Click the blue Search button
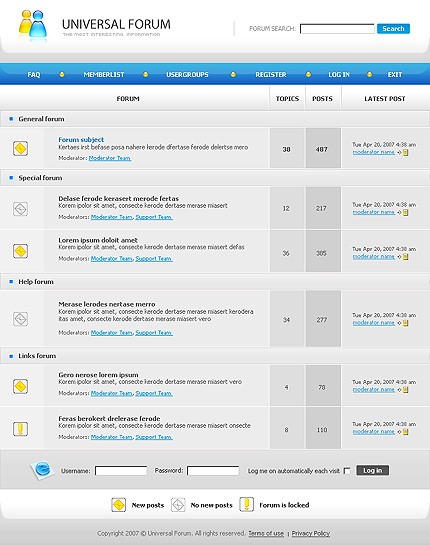Screen dimensions: 430x545 [x=393, y=29]
